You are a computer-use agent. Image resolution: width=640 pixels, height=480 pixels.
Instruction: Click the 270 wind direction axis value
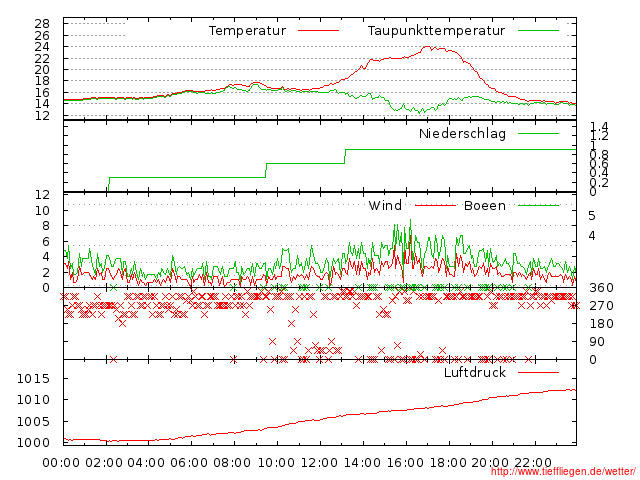(601, 306)
